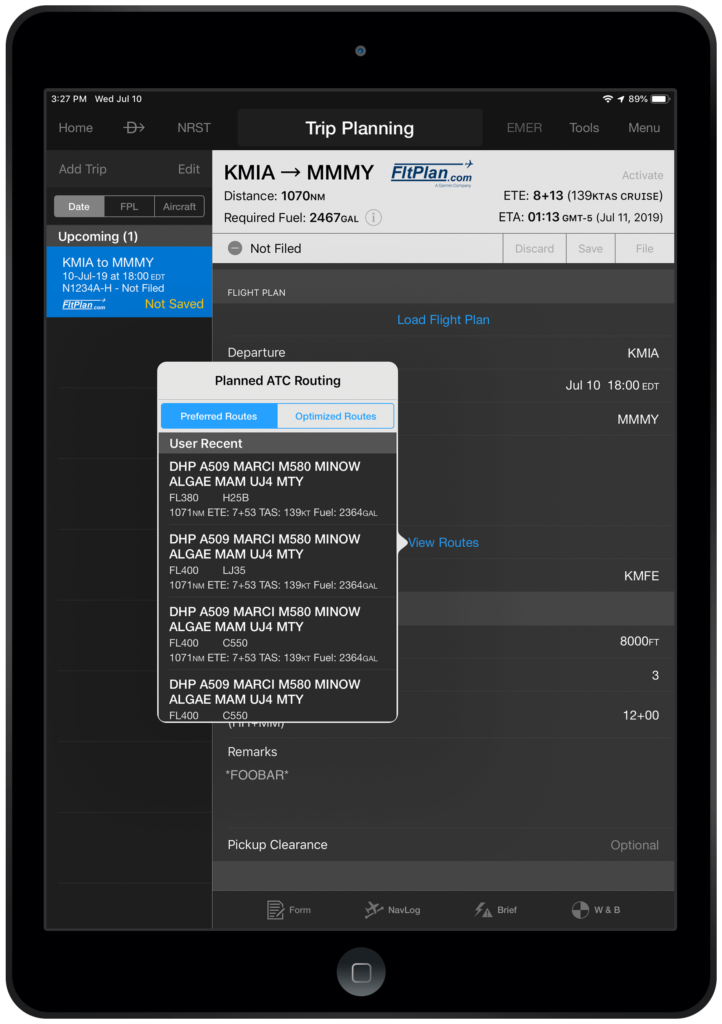Edit Remarks text *FOOBAR*
The height and width of the screenshot is (1024, 722).
coord(257,775)
